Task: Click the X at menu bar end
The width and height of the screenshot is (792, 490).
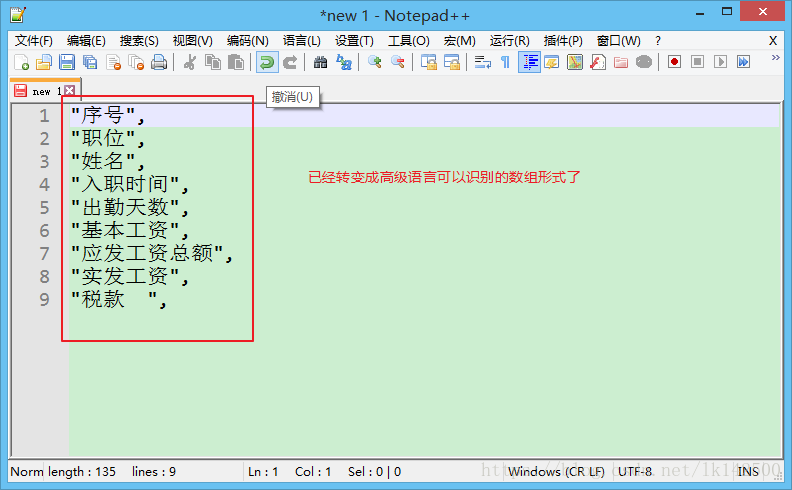Action: (773, 40)
